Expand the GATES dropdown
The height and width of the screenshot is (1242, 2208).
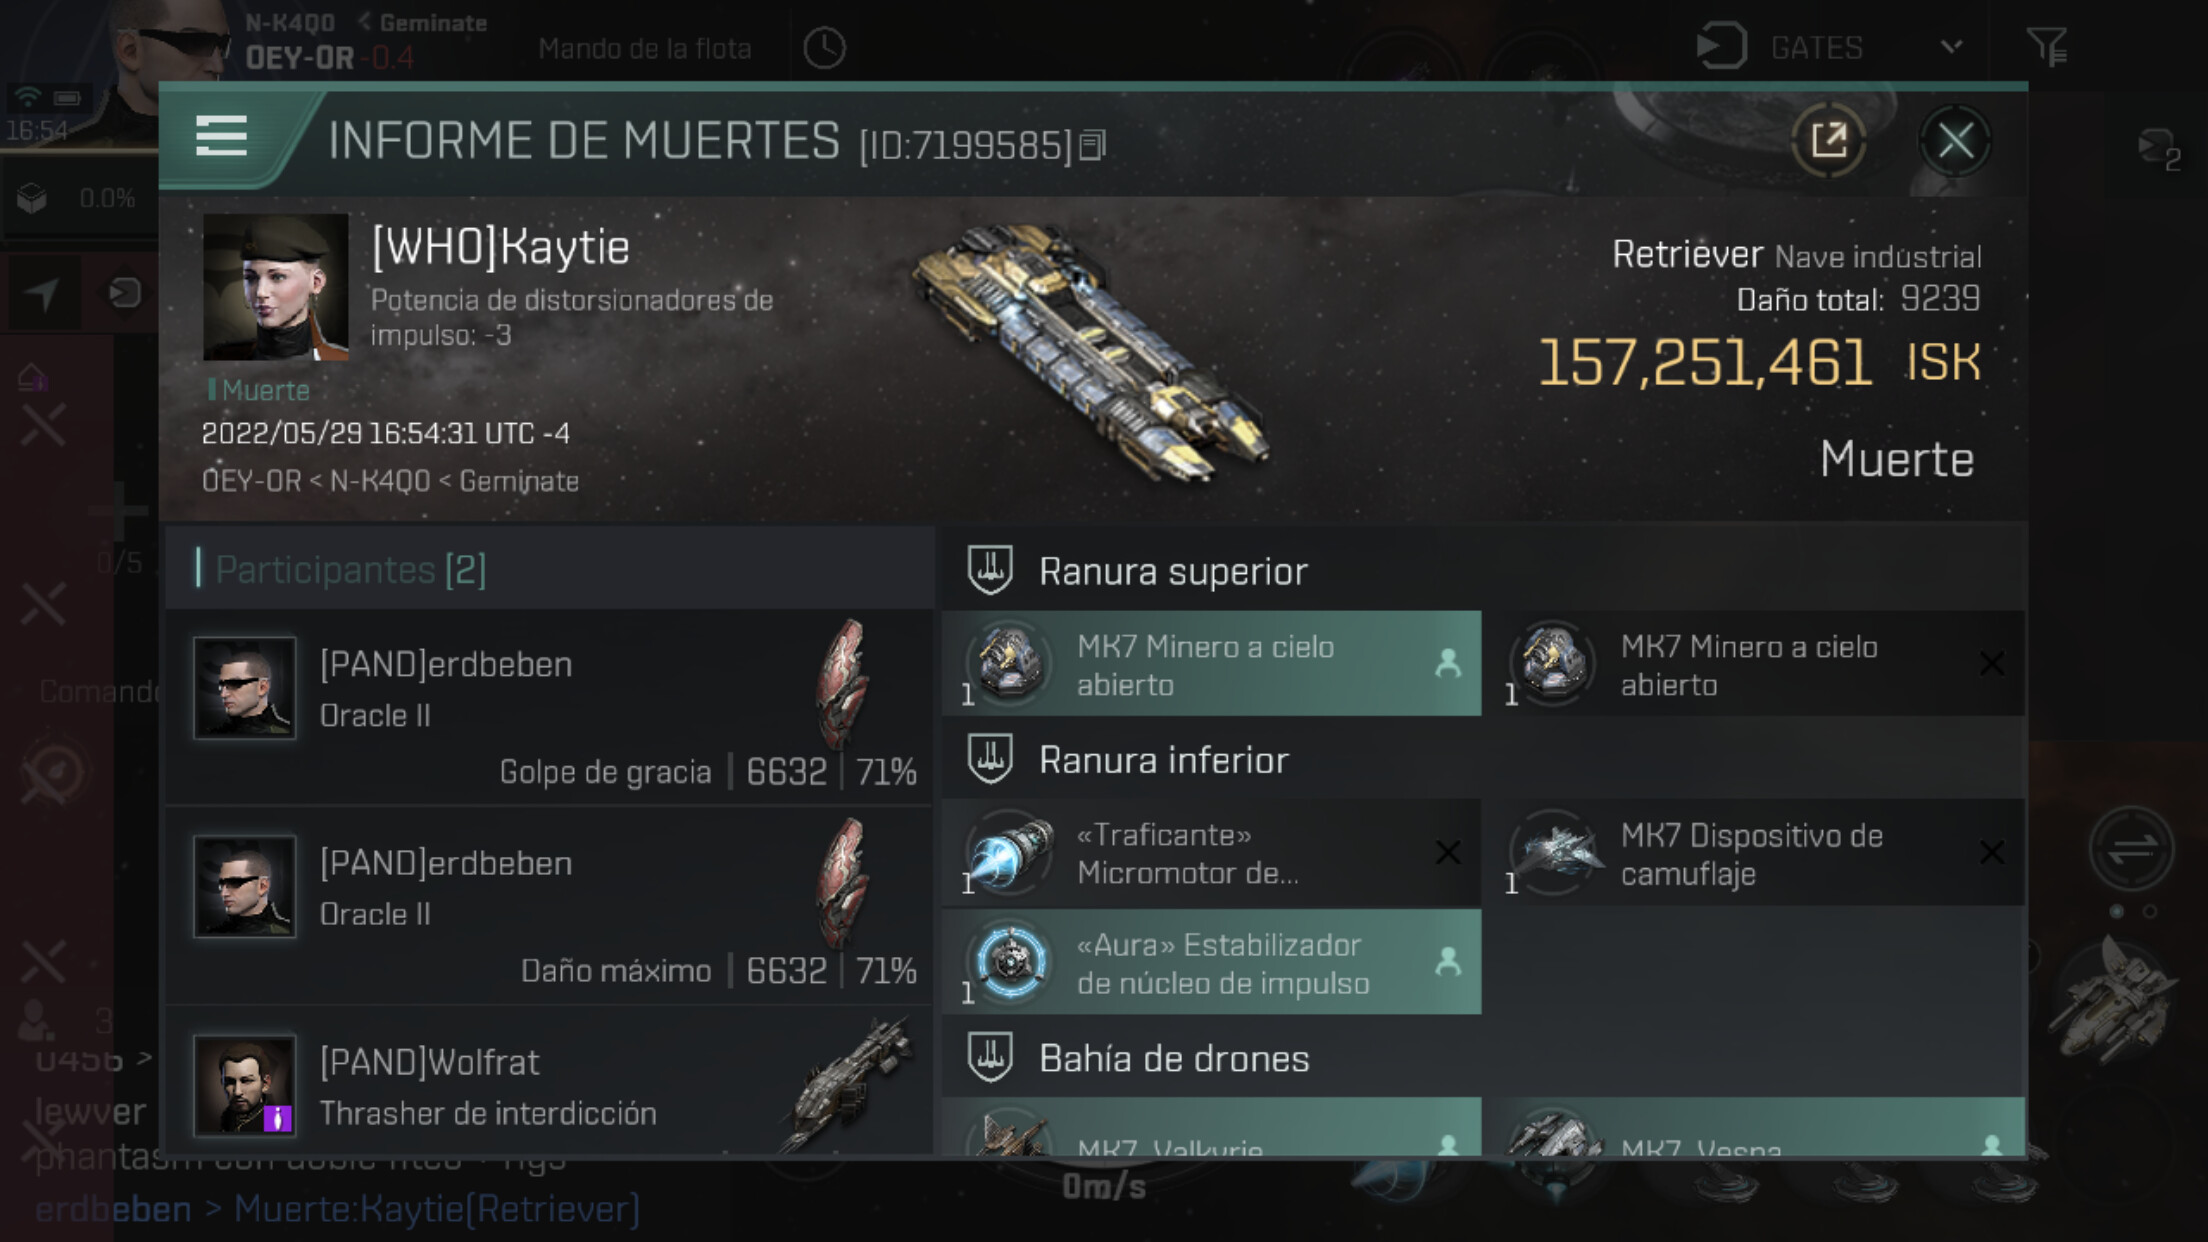tap(1951, 47)
